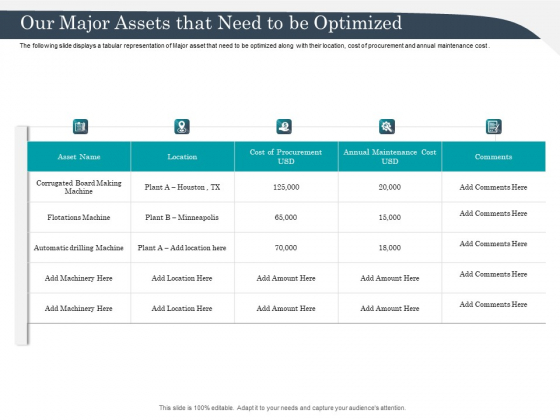The image size is (560, 420).
Task: Click the Automatic drilling Machine cell
Action: point(79,248)
